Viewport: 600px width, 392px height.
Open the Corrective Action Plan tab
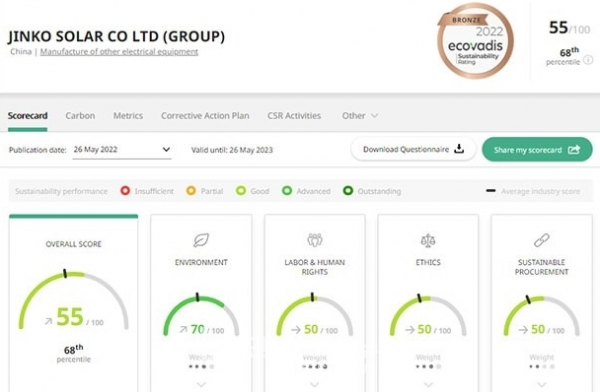(205, 116)
